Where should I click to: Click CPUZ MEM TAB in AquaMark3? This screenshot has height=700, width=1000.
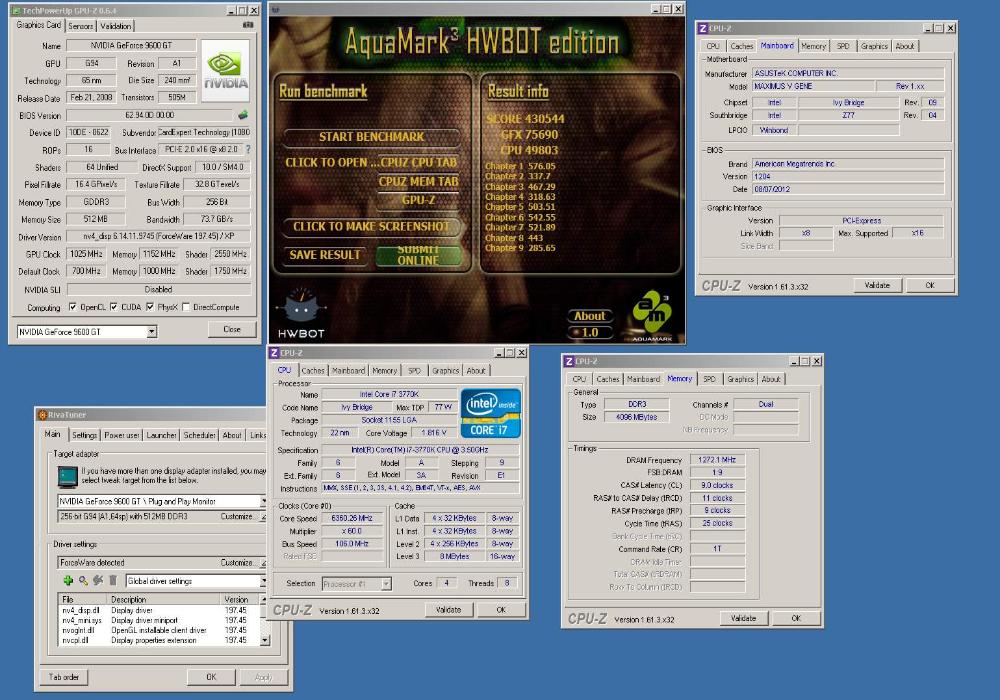click(418, 182)
